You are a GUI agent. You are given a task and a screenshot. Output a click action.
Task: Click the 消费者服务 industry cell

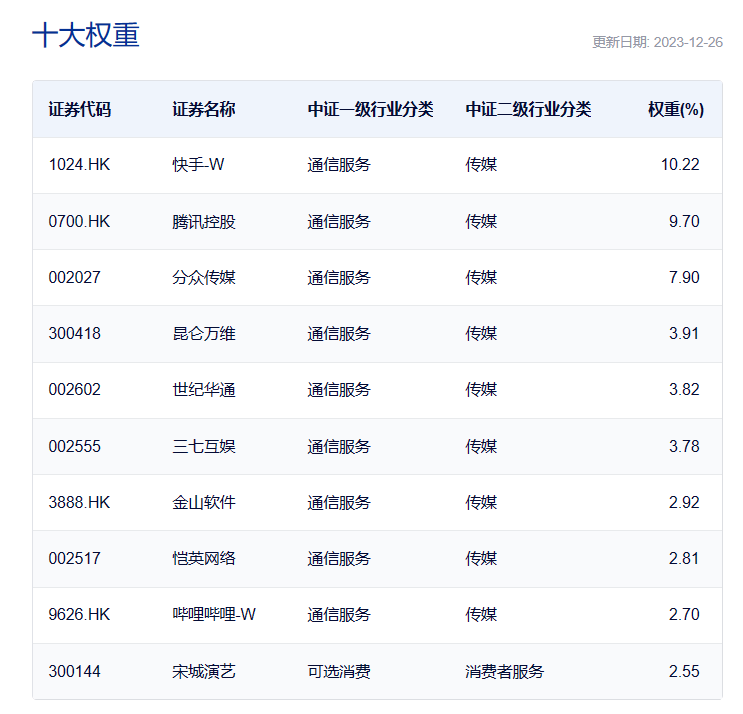click(505, 671)
